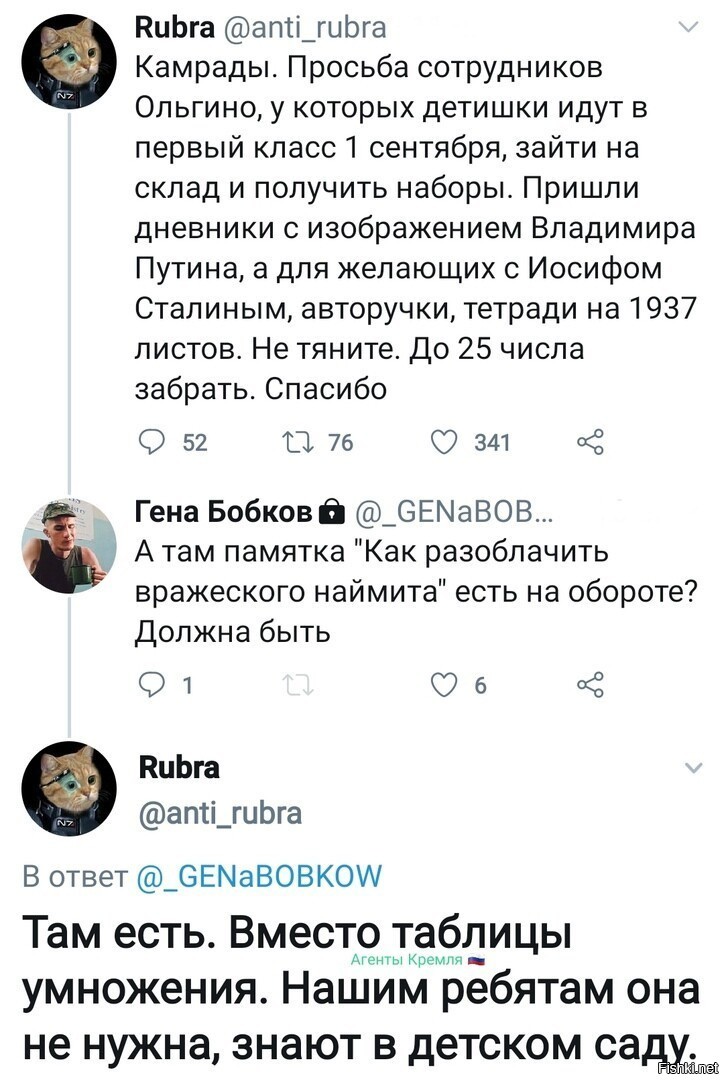Open Rubra's cat avatar in the top tweet
Screen dimensions: 724x1080
coord(70,61)
